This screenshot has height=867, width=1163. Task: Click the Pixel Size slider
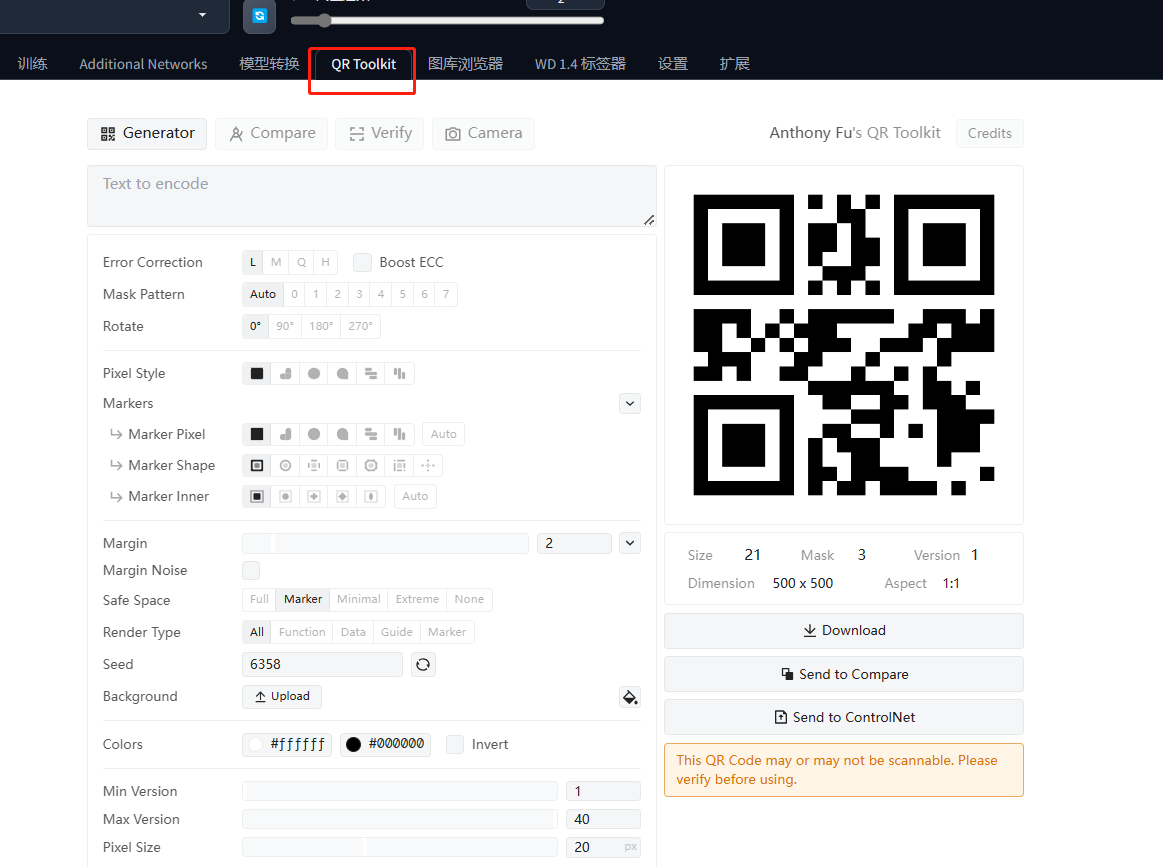400,847
